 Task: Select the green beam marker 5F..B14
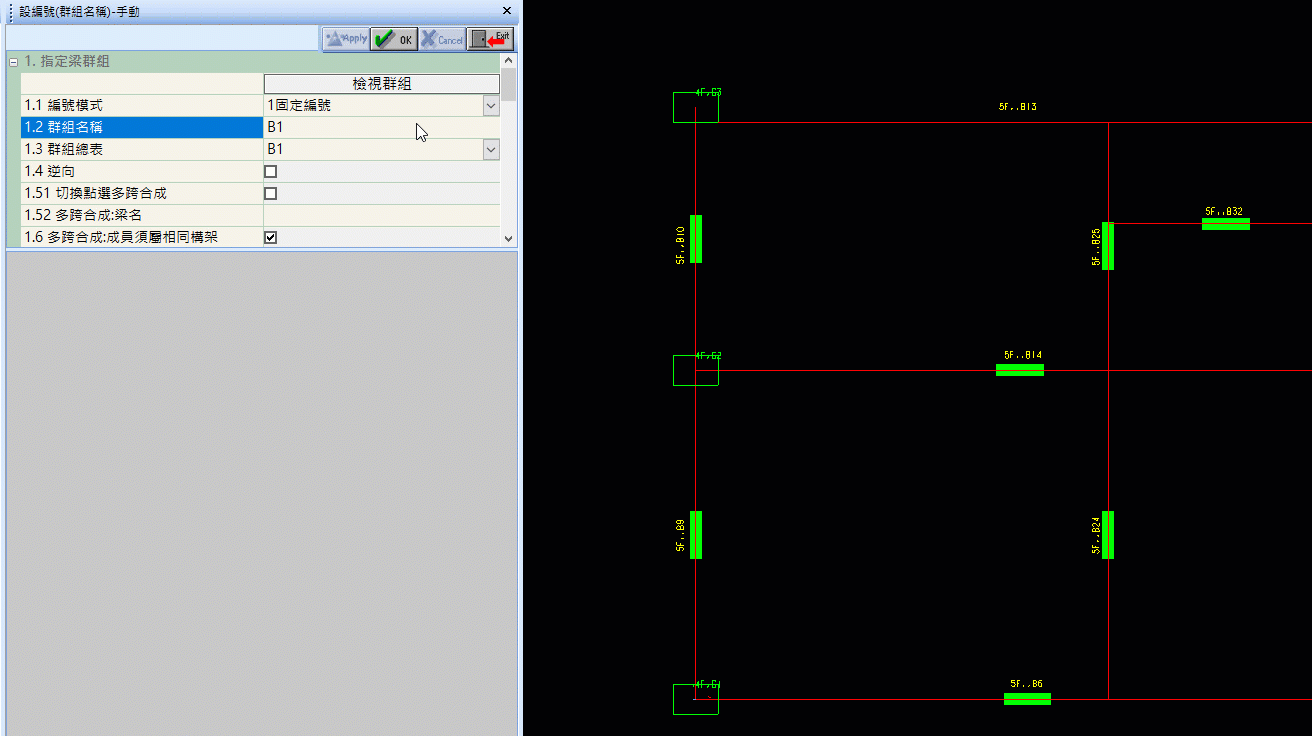point(1019,370)
